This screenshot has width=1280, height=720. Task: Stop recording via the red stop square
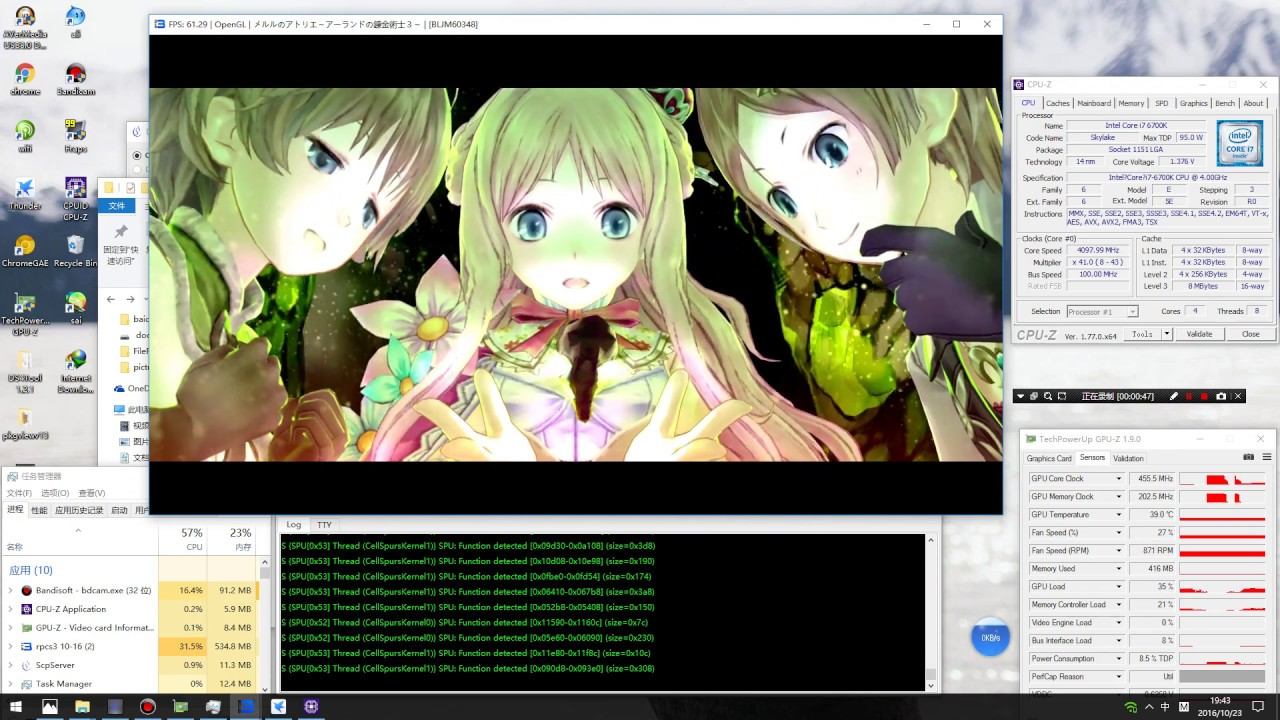1204,396
